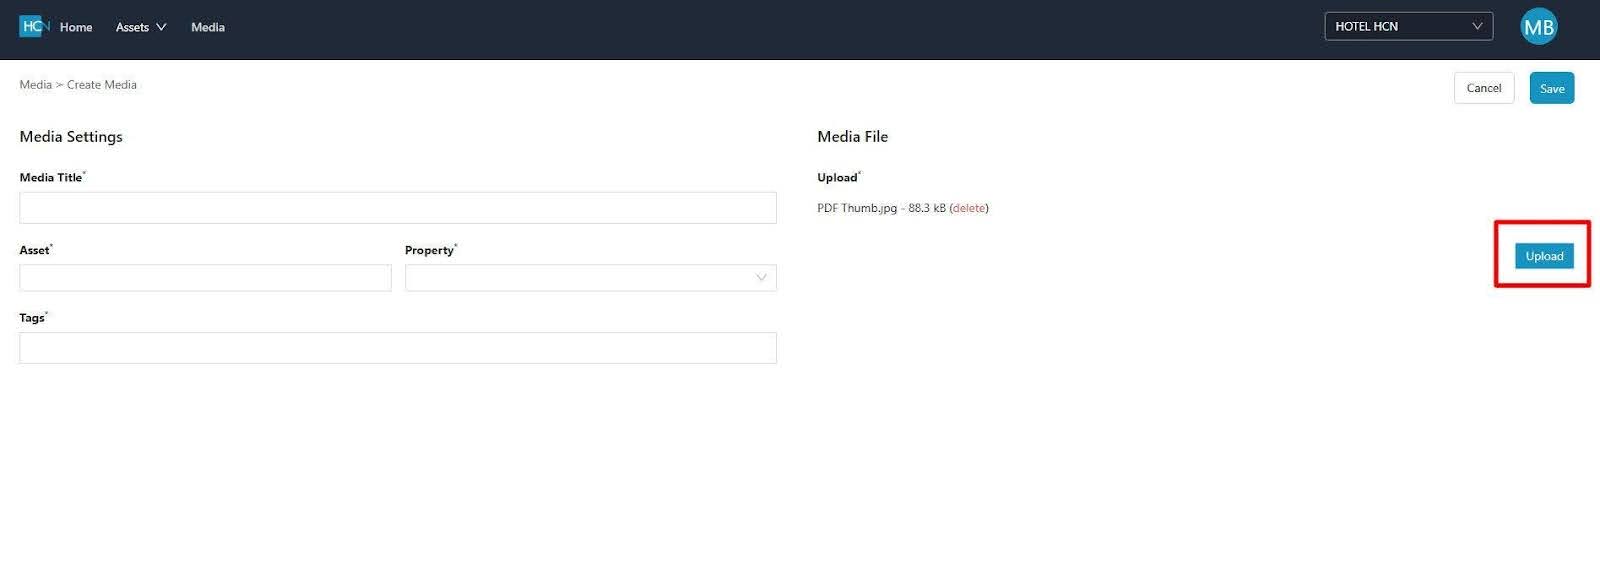
Task: Click into the Asset input field
Action: (x=205, y=278)
